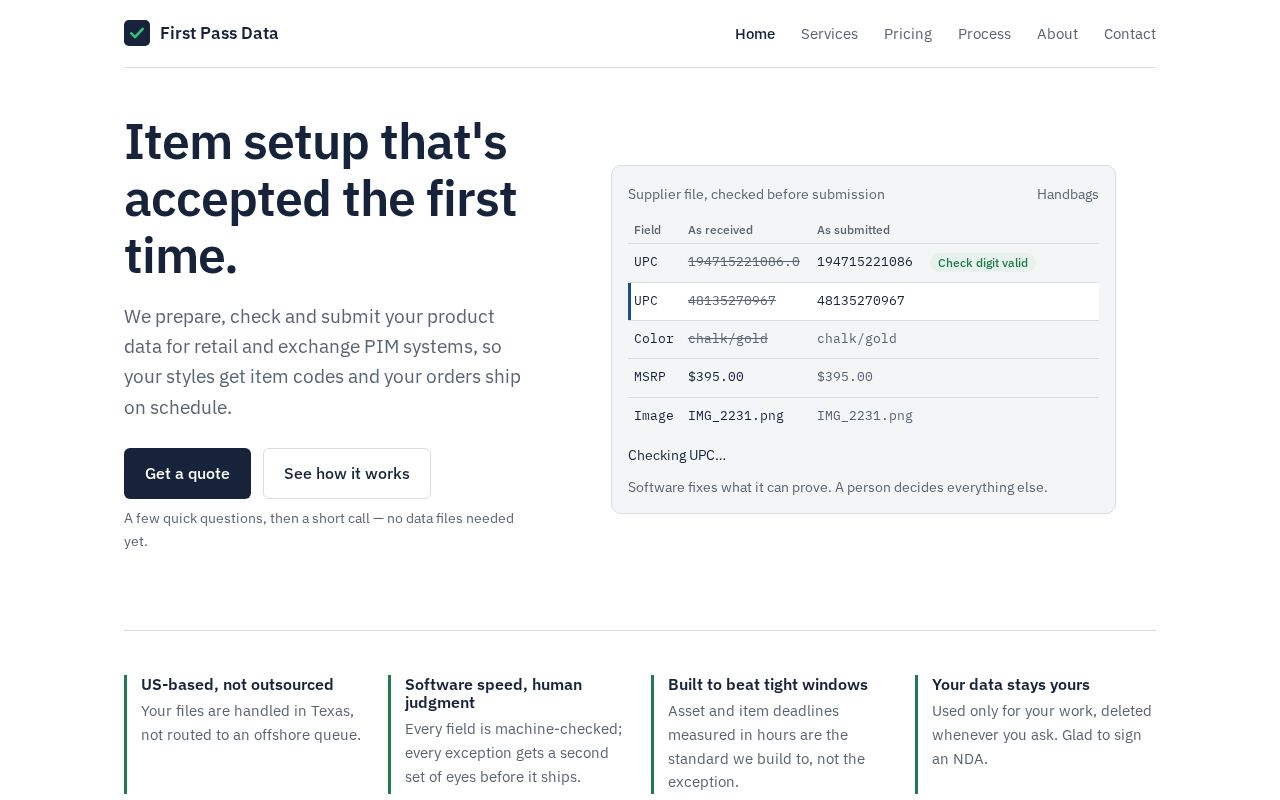Go to the Home nav item
The width and height of the screenshot is (1280, 800).
pyautogui.click(x=755, y=34)
